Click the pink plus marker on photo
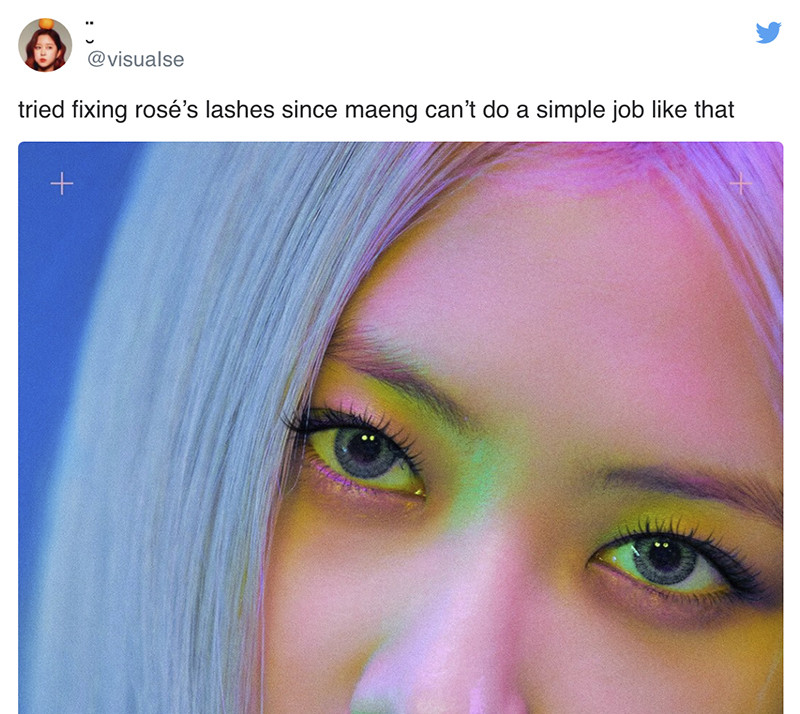 pyautogui.click(x=740, y=183)
